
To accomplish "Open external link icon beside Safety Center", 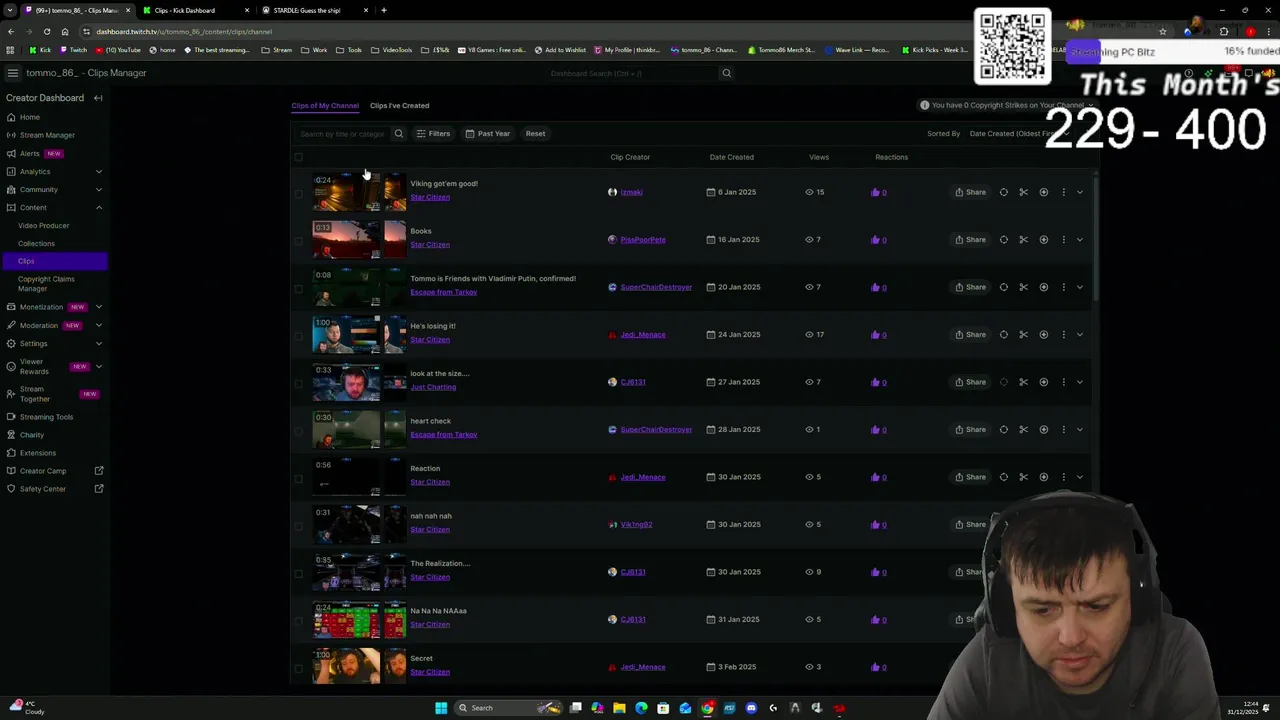I will 98,489.
